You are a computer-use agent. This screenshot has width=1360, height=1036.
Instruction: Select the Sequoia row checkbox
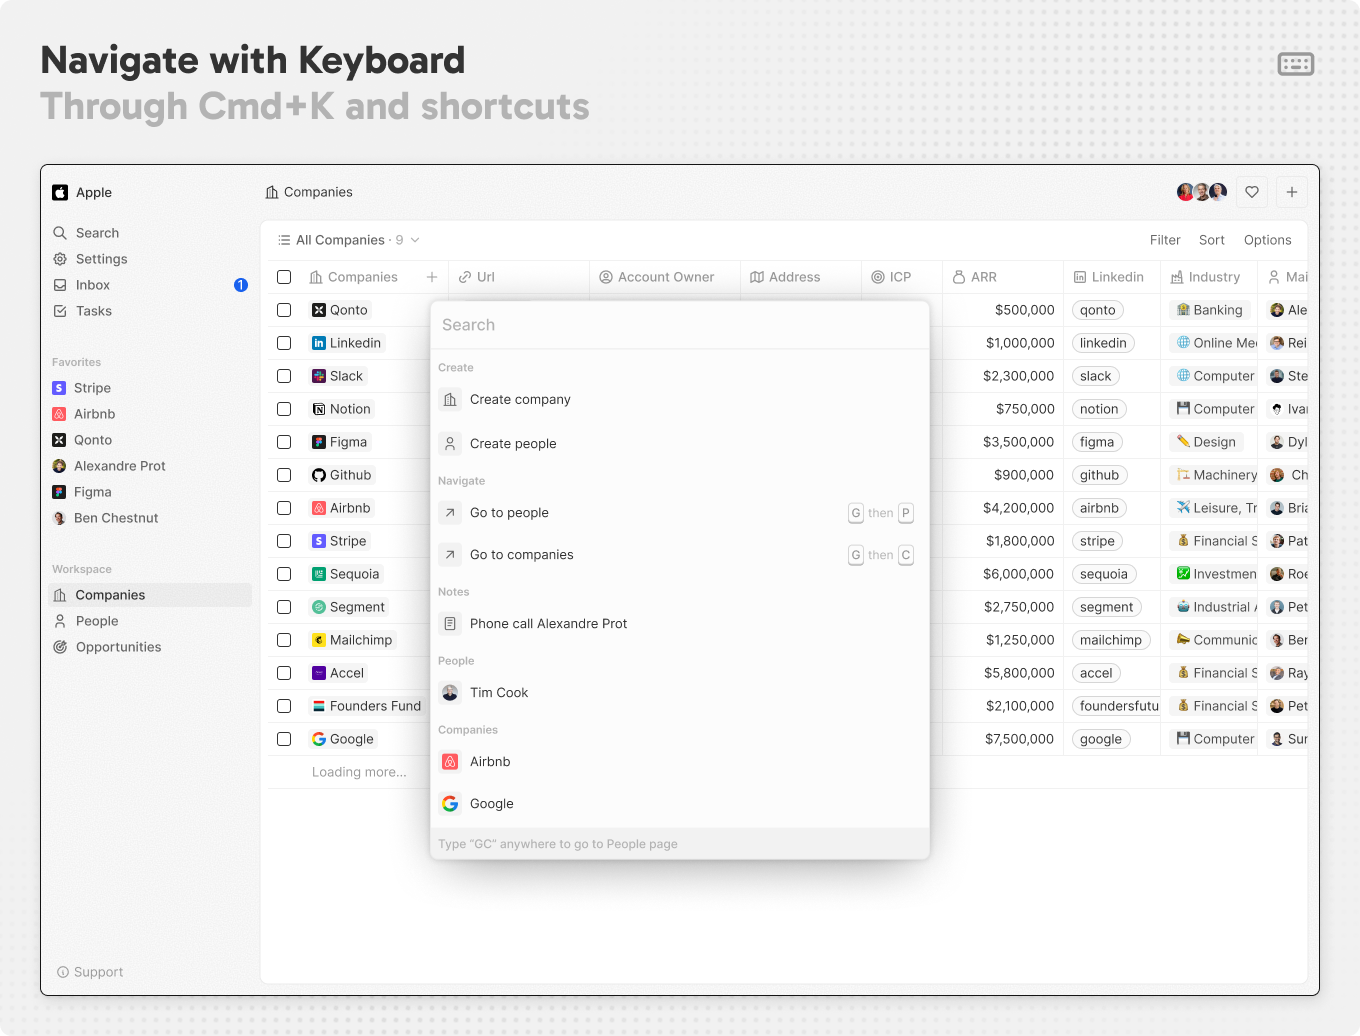[x=284, y=574]
